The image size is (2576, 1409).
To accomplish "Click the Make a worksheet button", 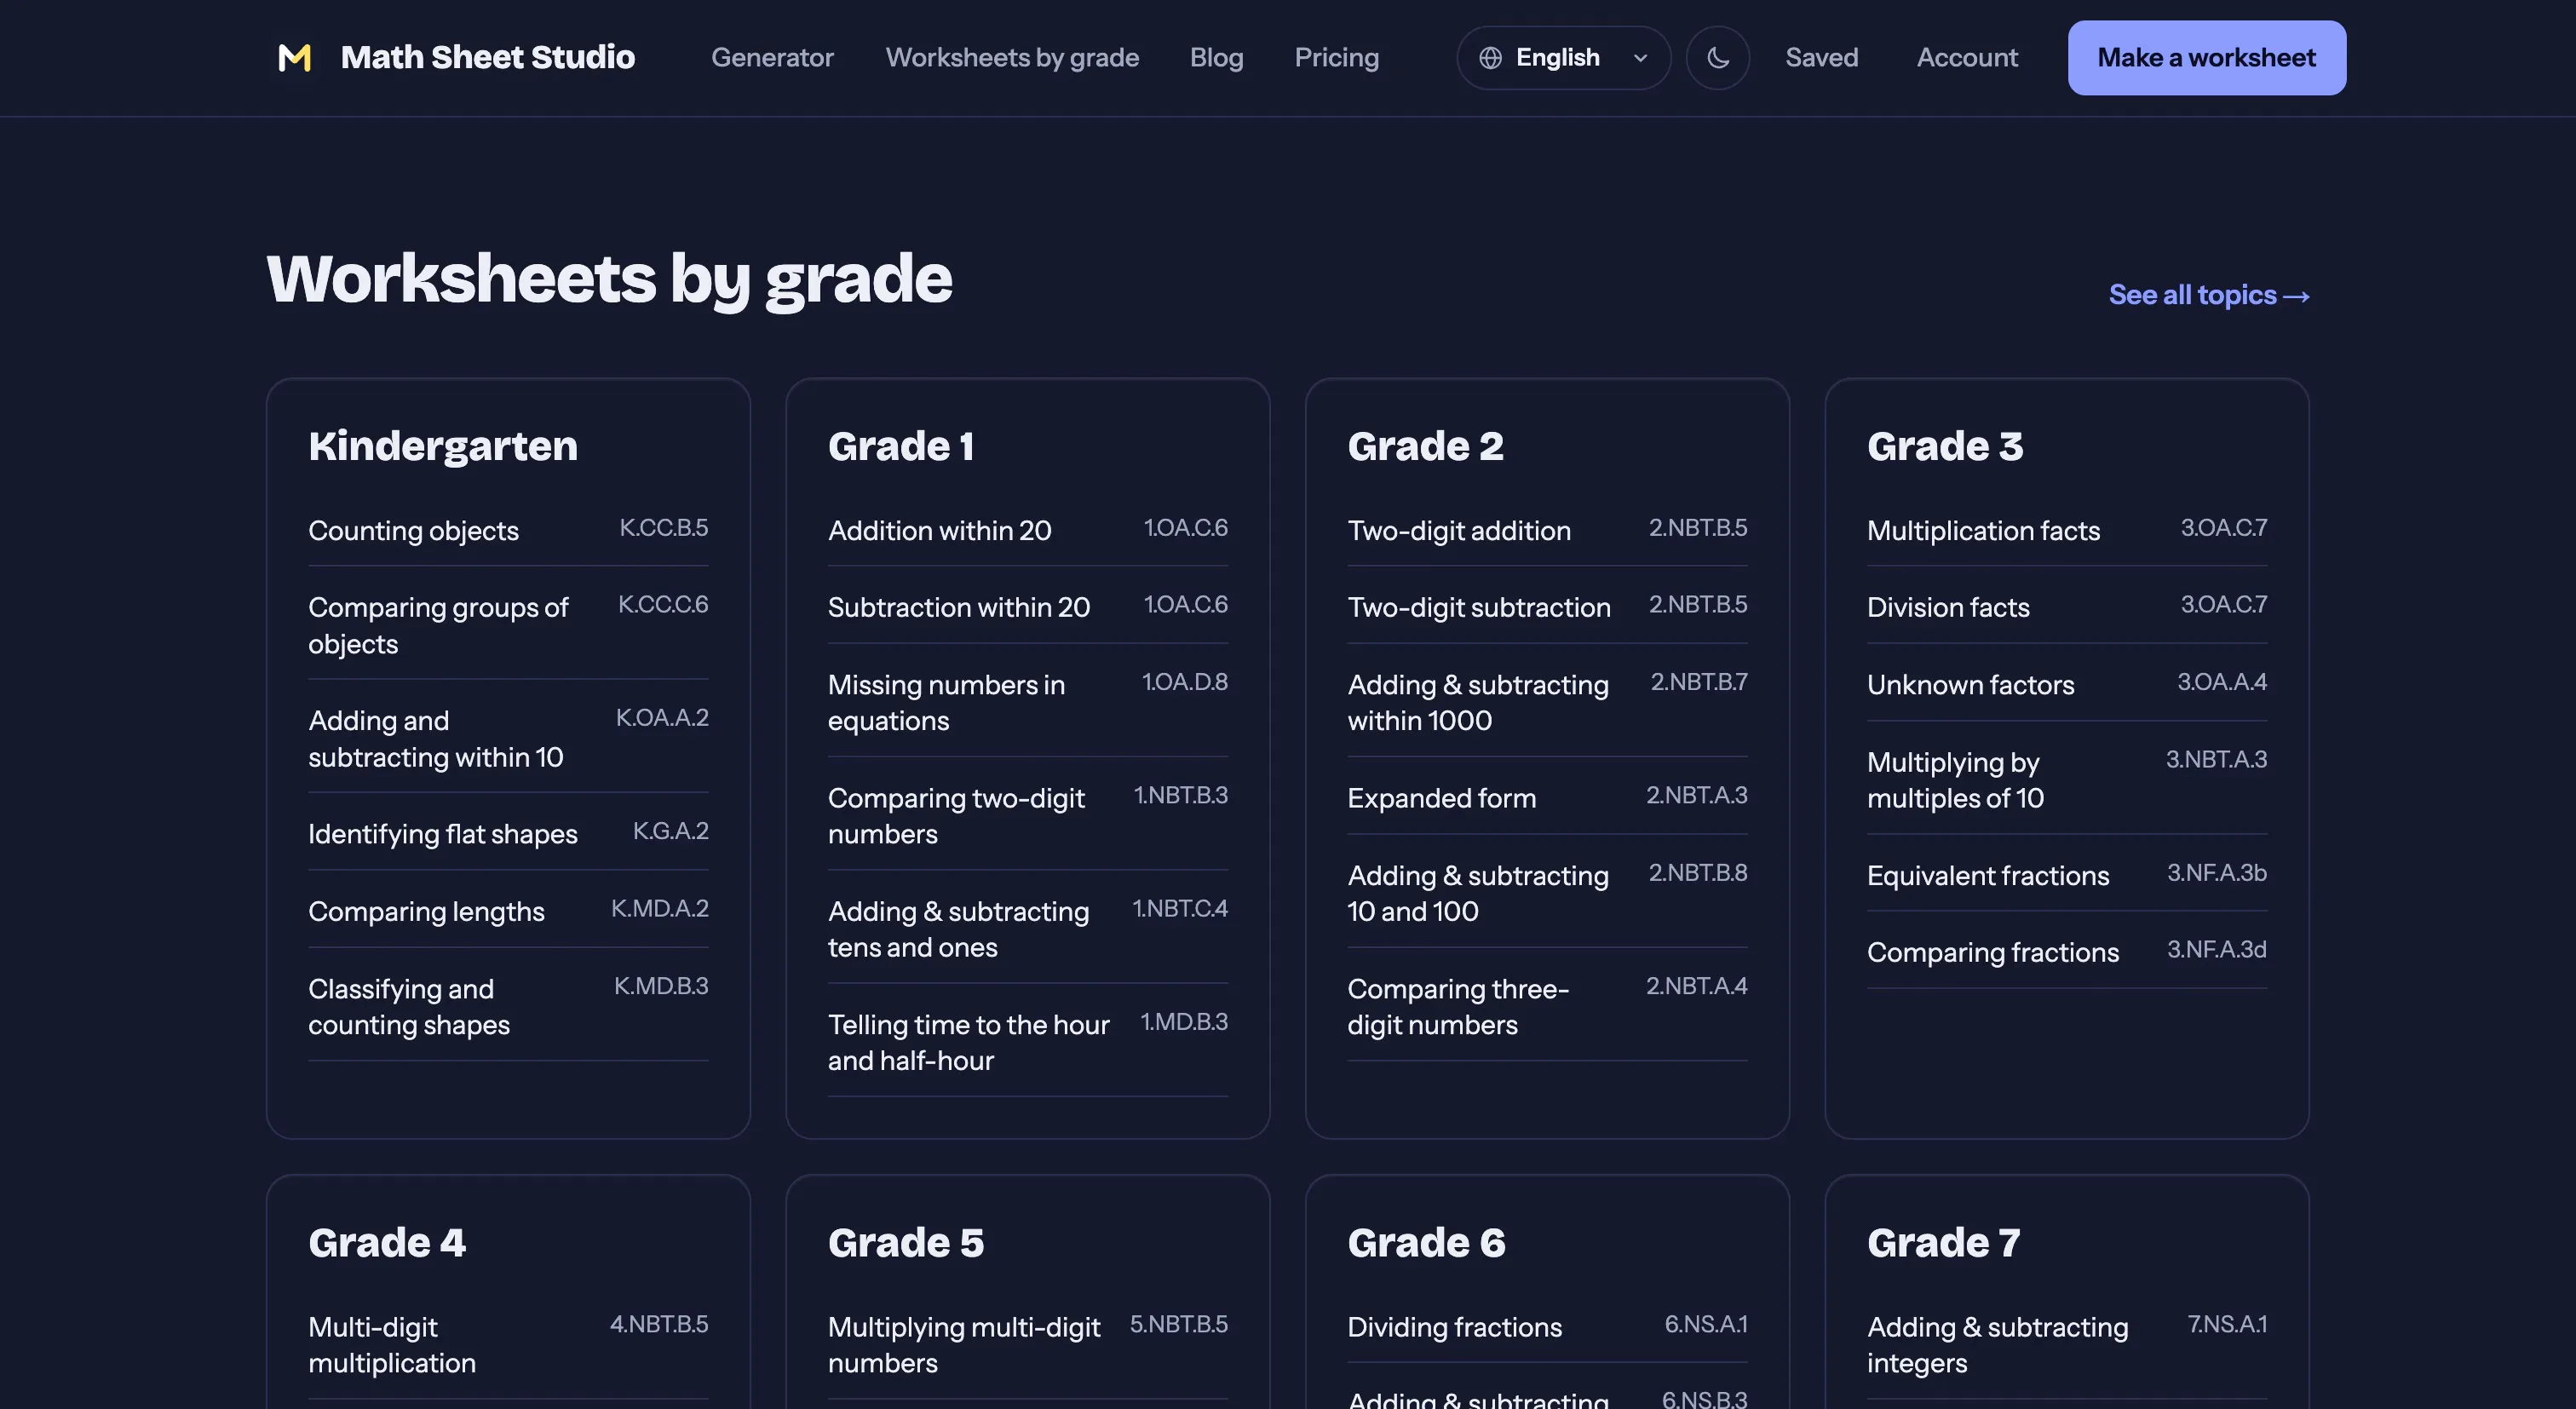I will (2206, 58).
